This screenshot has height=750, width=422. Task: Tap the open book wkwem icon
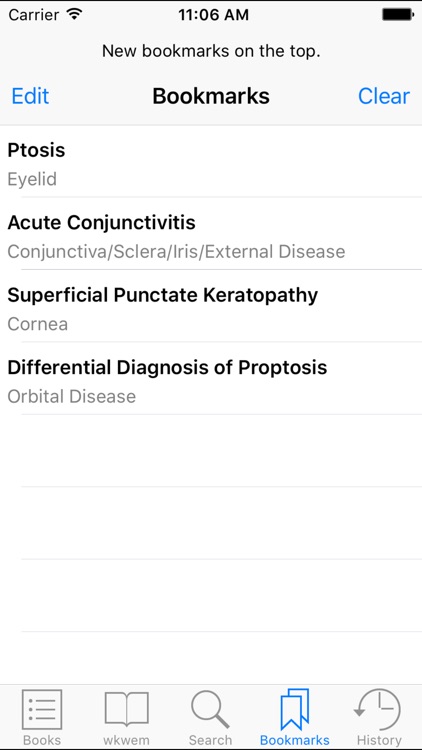pyautogui.click(x=126, y=709)
